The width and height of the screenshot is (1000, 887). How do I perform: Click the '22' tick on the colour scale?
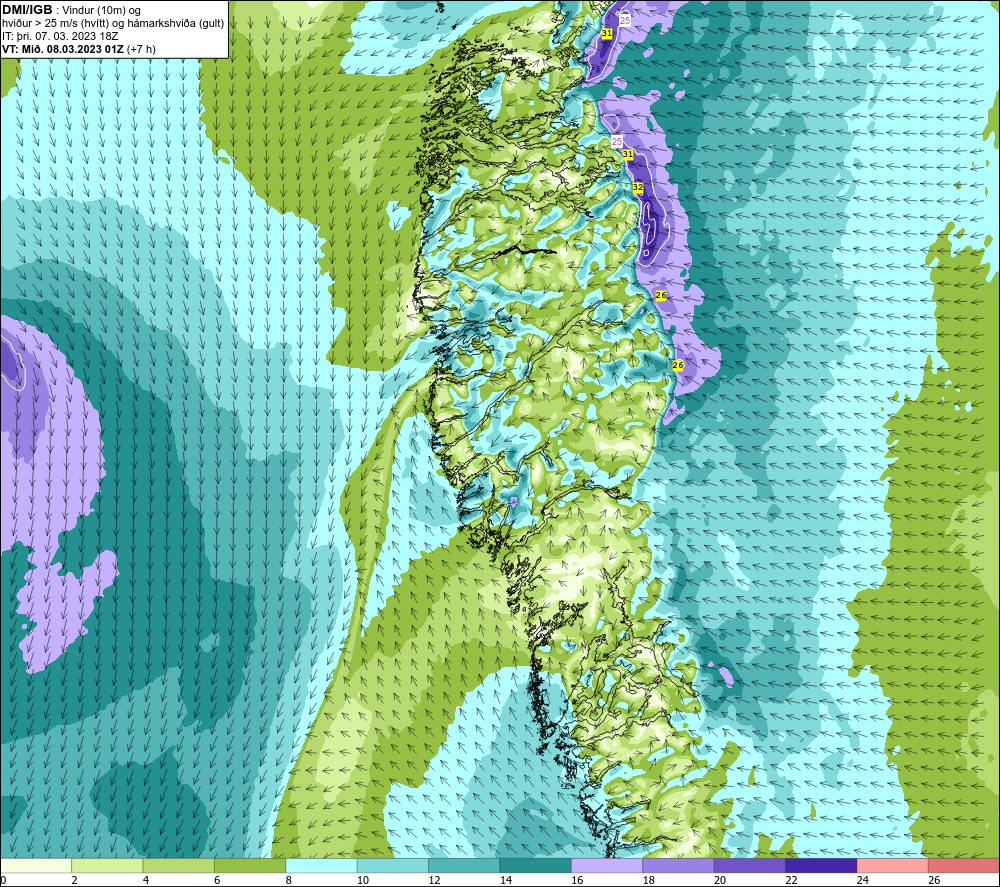791,880
